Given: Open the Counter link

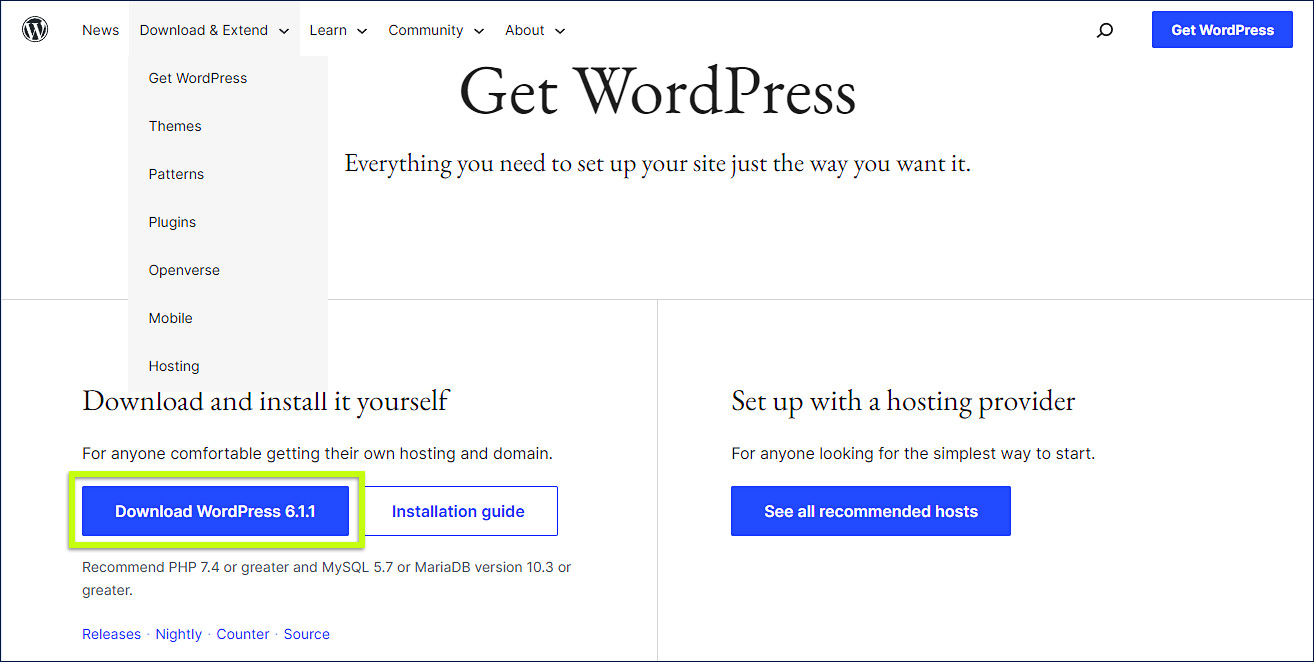Looking at the screenshot, I should 243,634.
